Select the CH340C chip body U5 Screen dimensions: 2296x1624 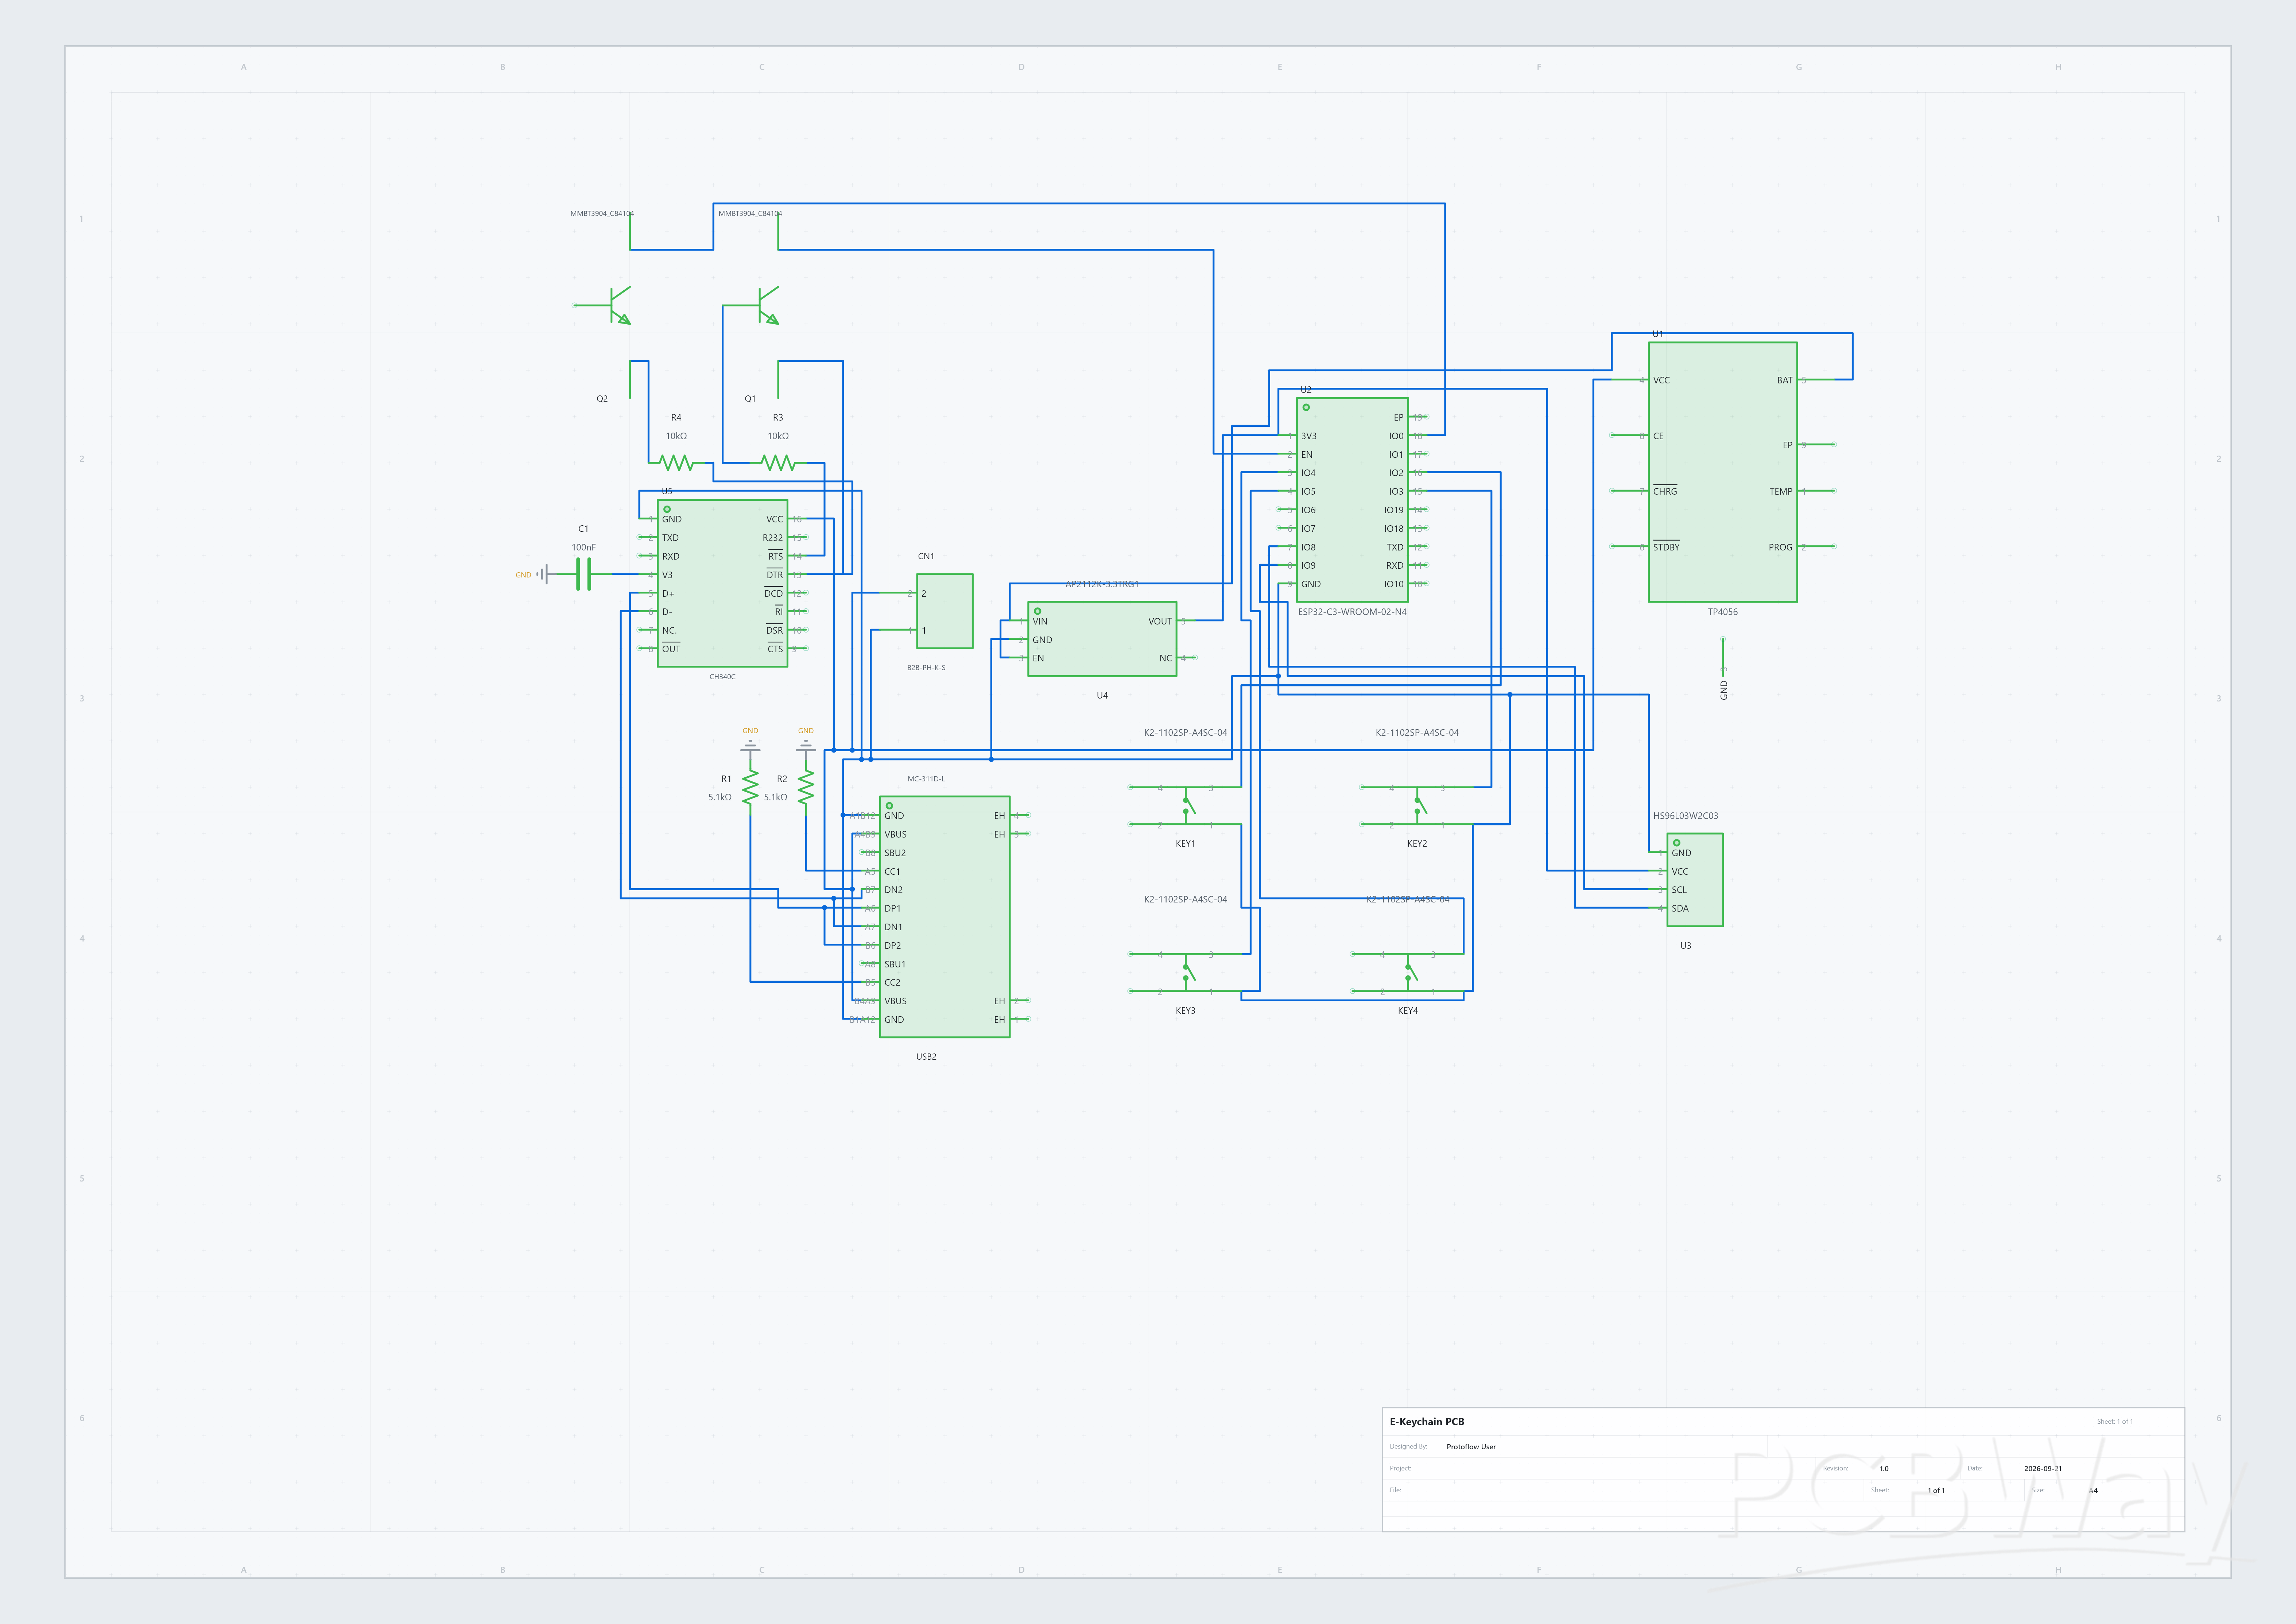(722, 583)
